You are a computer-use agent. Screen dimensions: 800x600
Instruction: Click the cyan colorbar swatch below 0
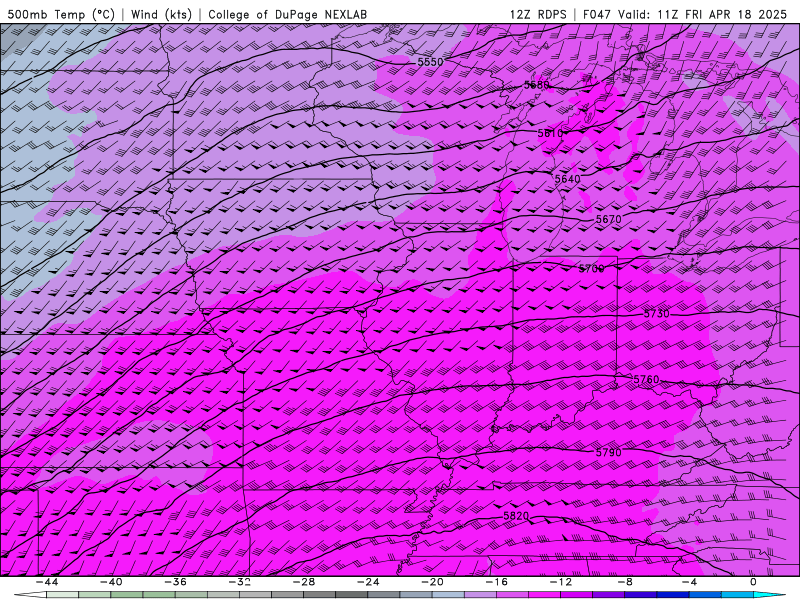pos(768,595)
